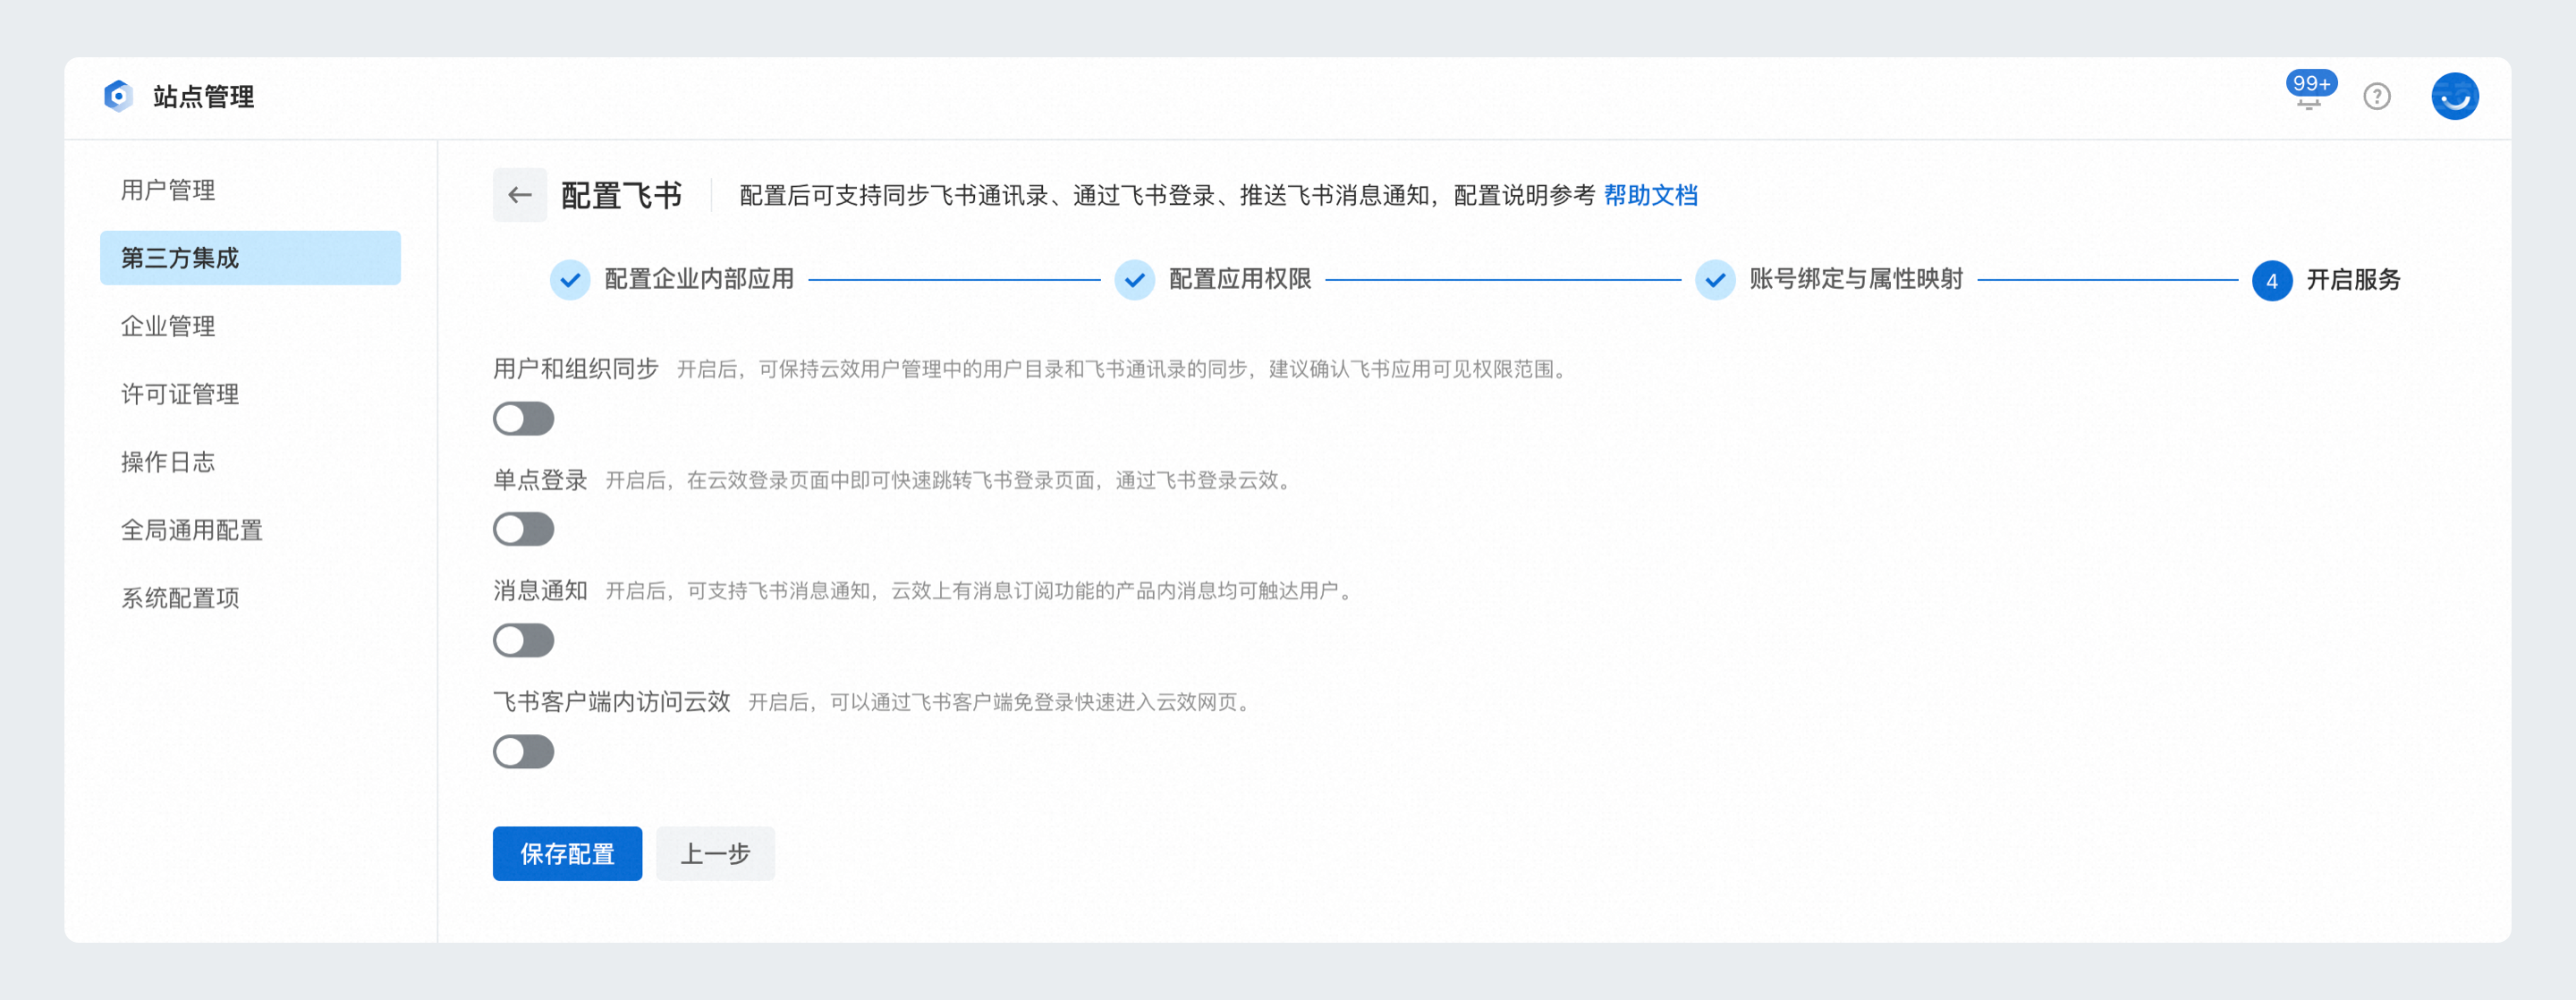This screenshot has width=2576, height=1000.
Task: Open the user avatar menu
Action: (x=2455, y=96)
